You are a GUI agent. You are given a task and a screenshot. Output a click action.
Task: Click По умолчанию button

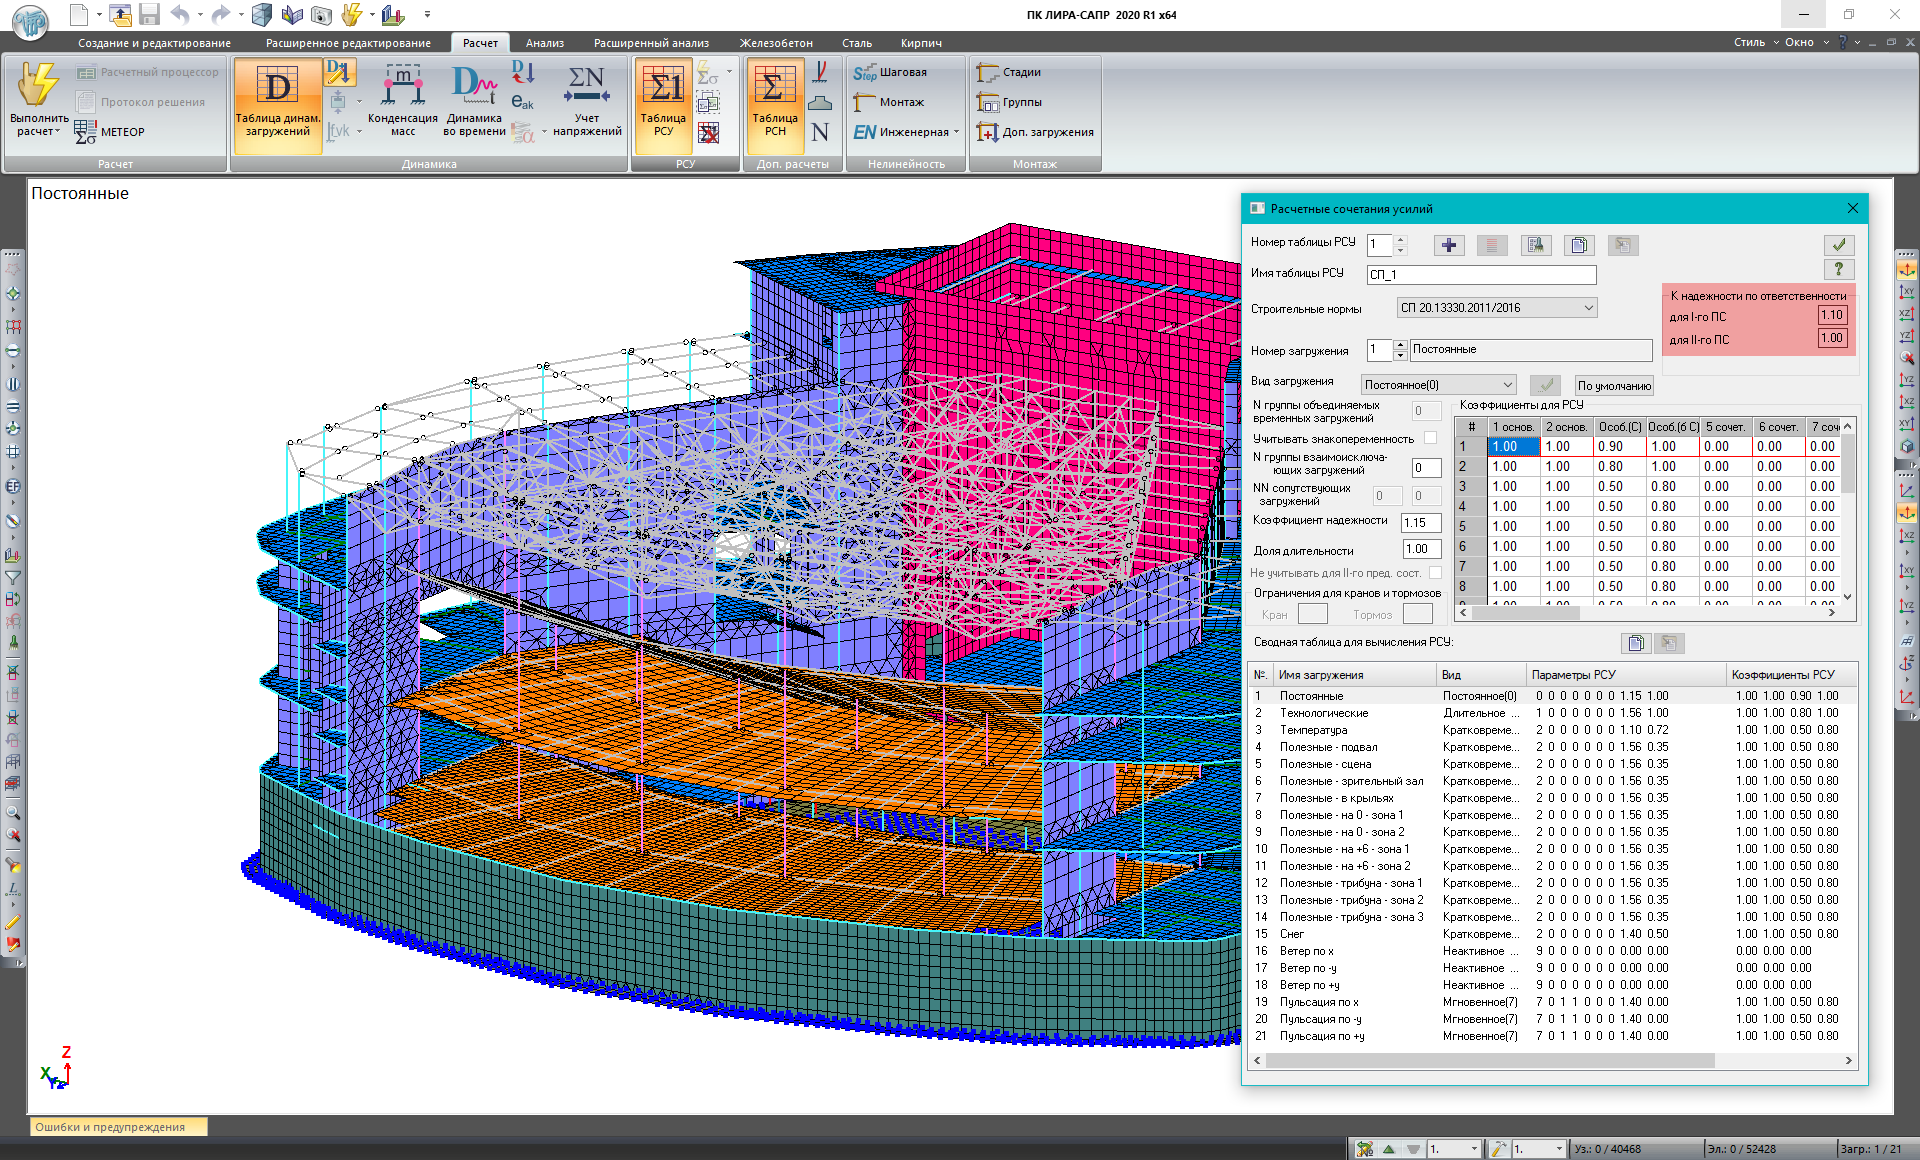[1613, 386]
